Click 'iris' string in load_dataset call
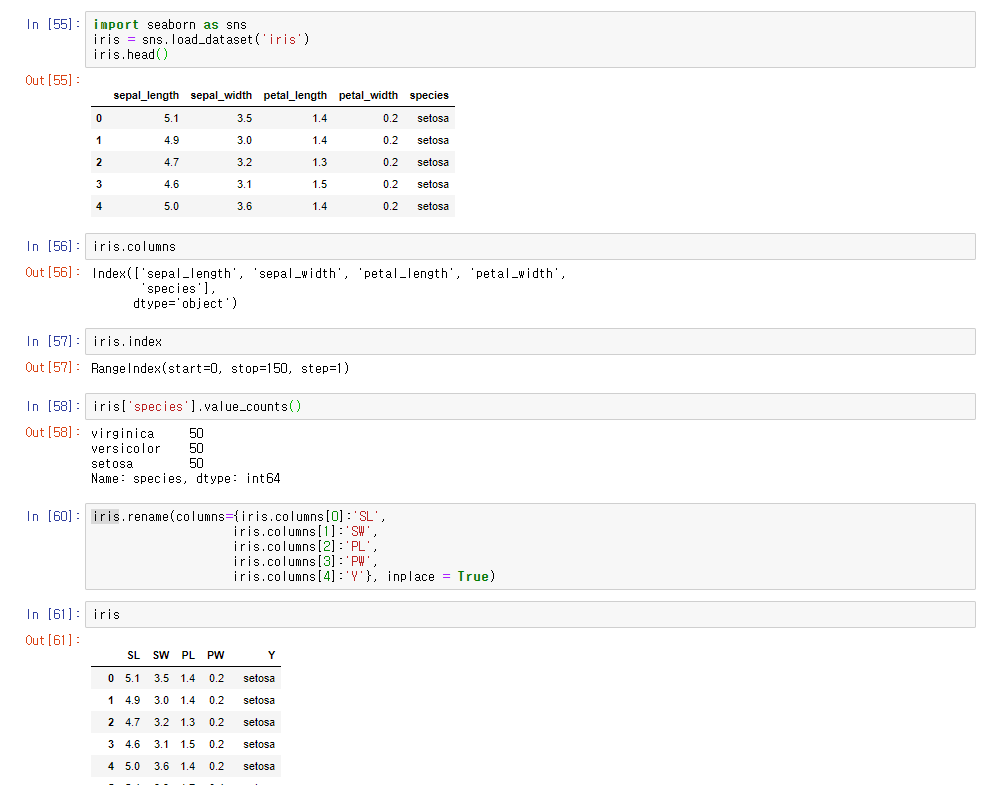Image resolution: width=988 pixels, height=785 pixels. [282, 40]
